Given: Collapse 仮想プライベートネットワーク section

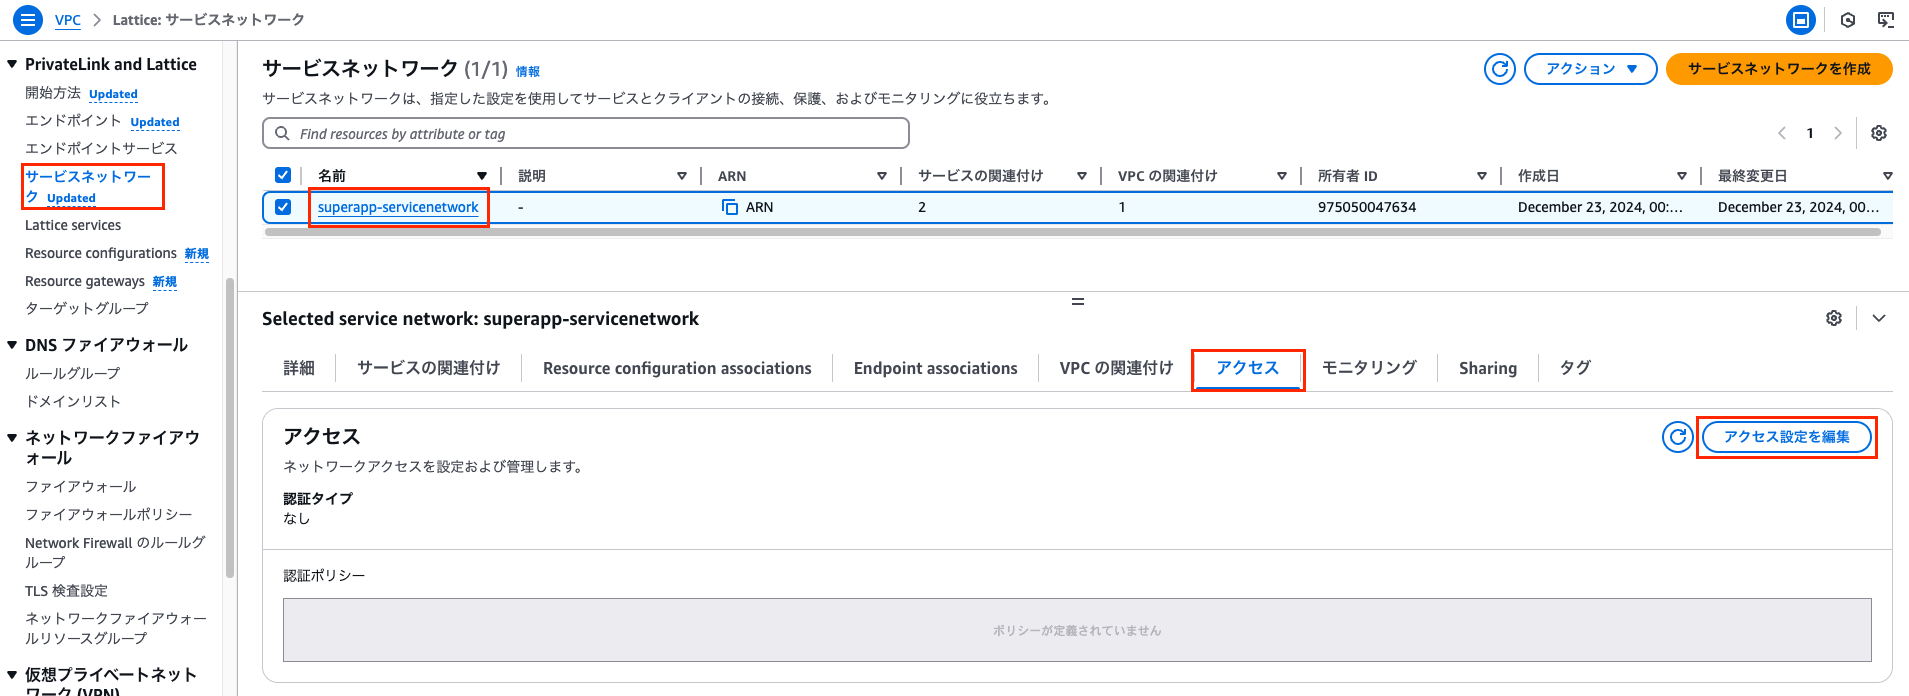Looking at the screenshot, I should pyautogui.click(x=12, y=674).
